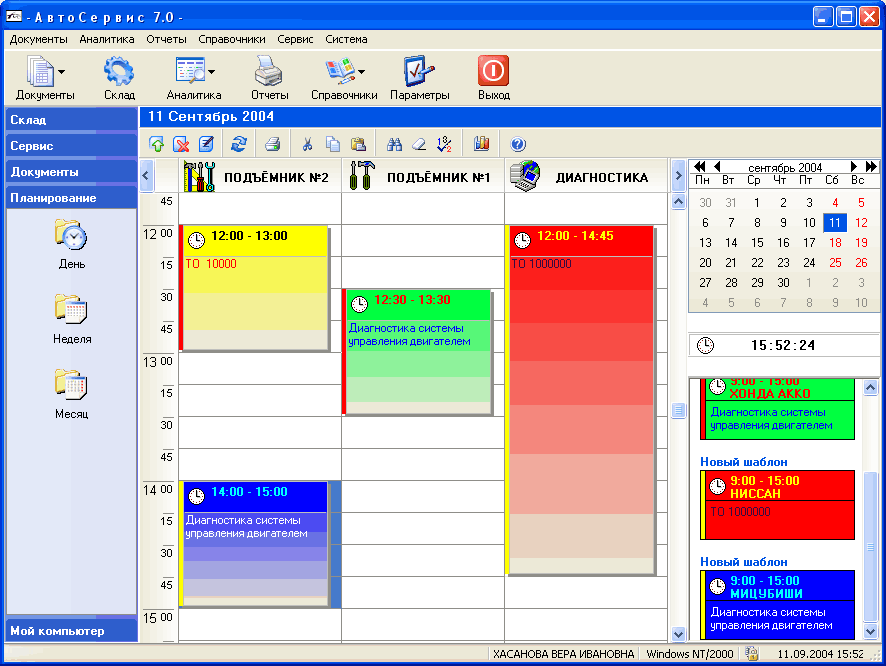Click the Выход exit button
This screenshot has width=886, height=666.
(x=493, y=73)
